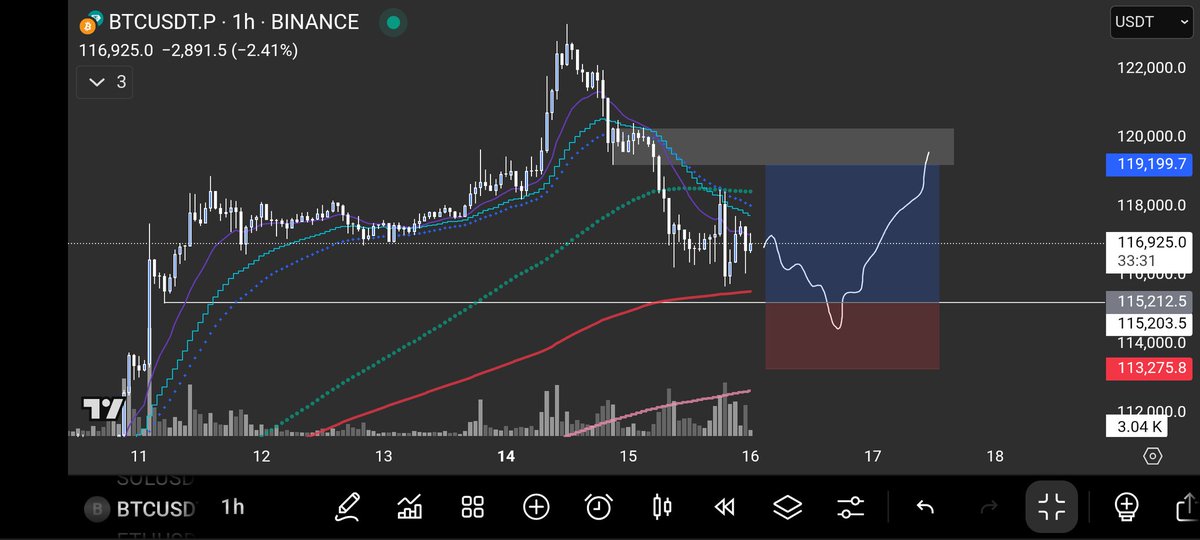Select the blue long position profit zone
Viewport: 1200px width, 540px height.
pos(852,233)
